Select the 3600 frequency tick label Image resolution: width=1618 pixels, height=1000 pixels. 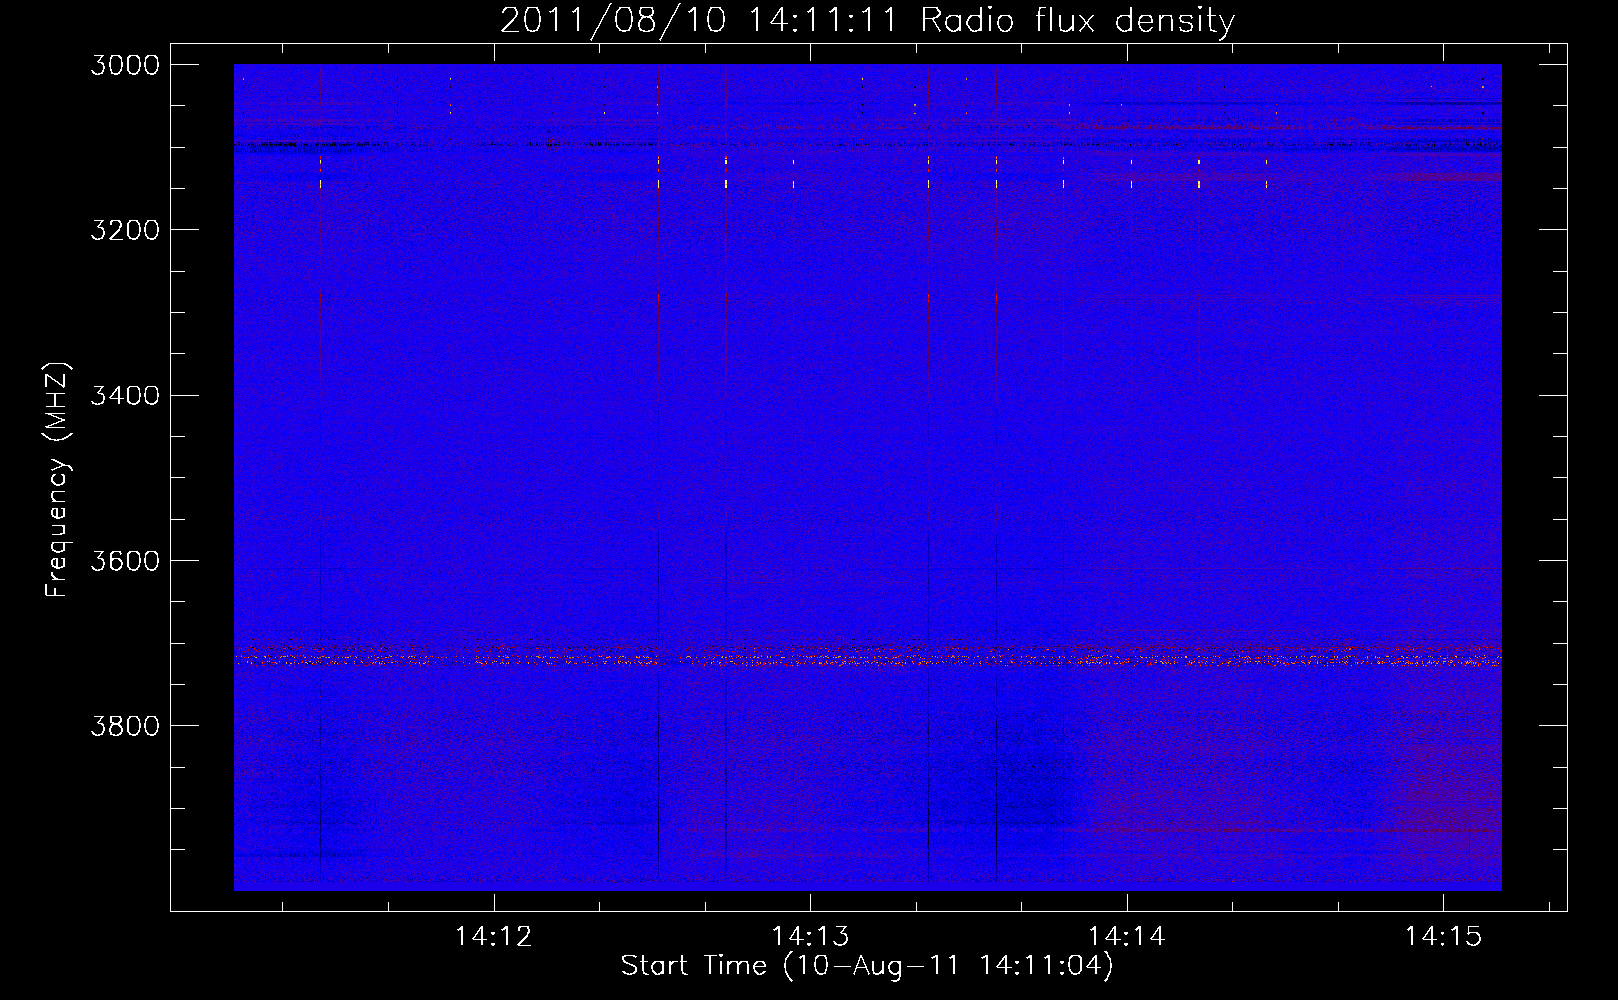tap(125, 560)
